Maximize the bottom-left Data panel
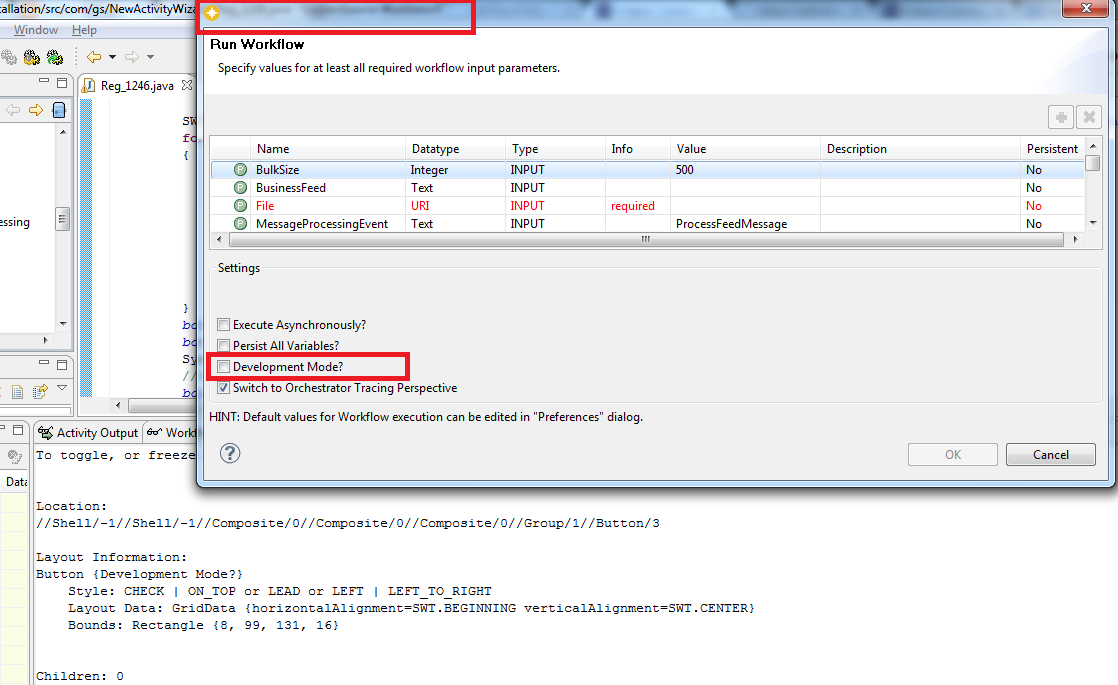Viewport: 1118px width, 685px height. click(x=18, y=430)
